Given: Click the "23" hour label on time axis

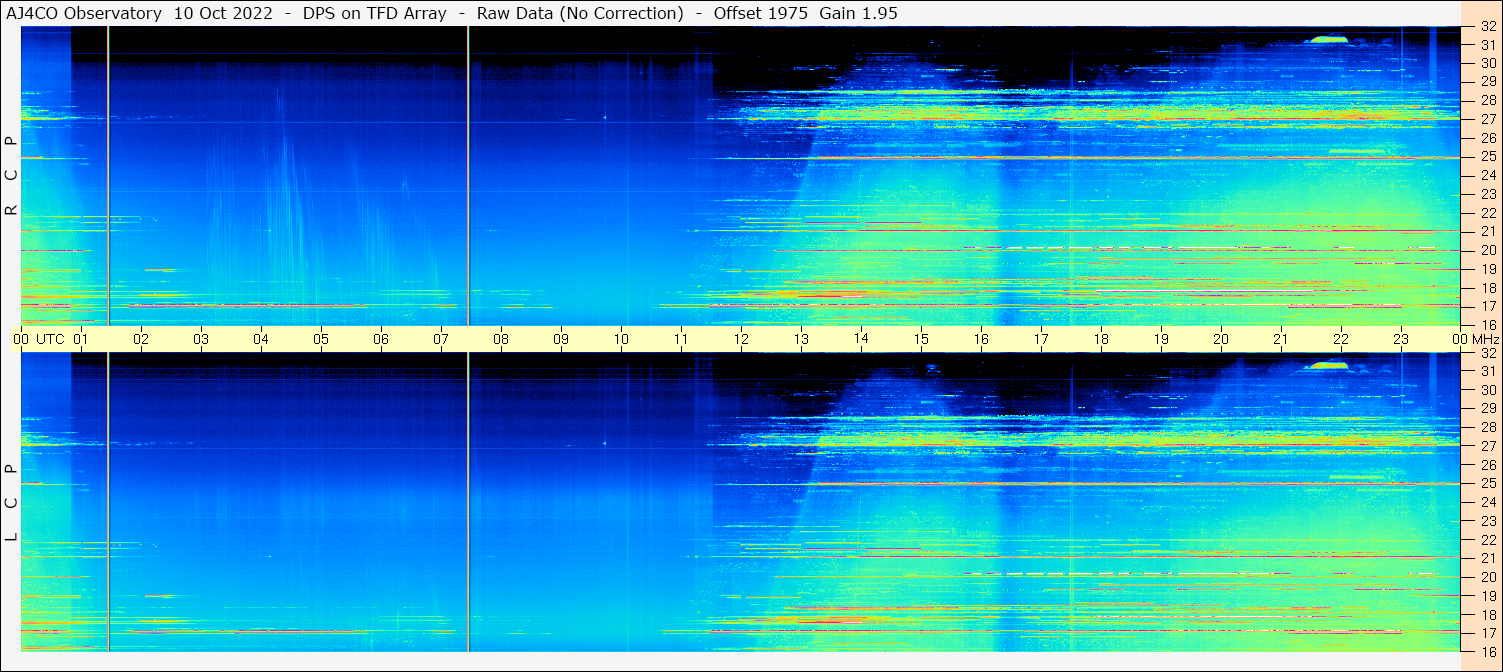Looking at the screenshot, I should [x=1401, y=339].
